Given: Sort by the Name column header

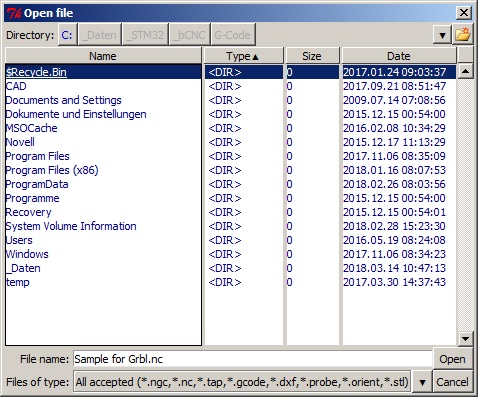Looking at the screenshot, I should 103,56.
